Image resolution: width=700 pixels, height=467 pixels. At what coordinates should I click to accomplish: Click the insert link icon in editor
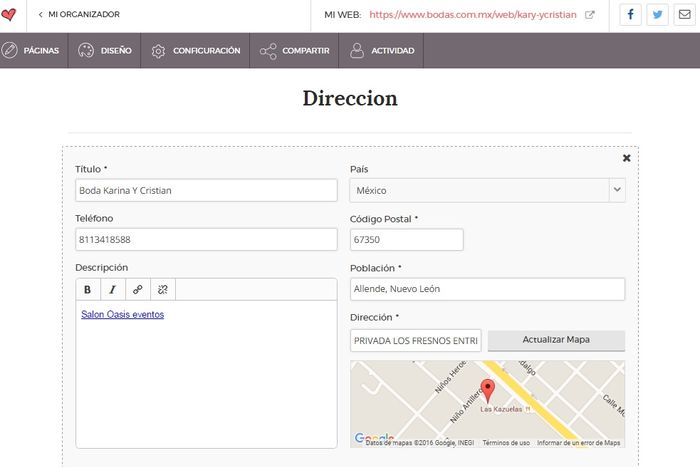point(138,290)
